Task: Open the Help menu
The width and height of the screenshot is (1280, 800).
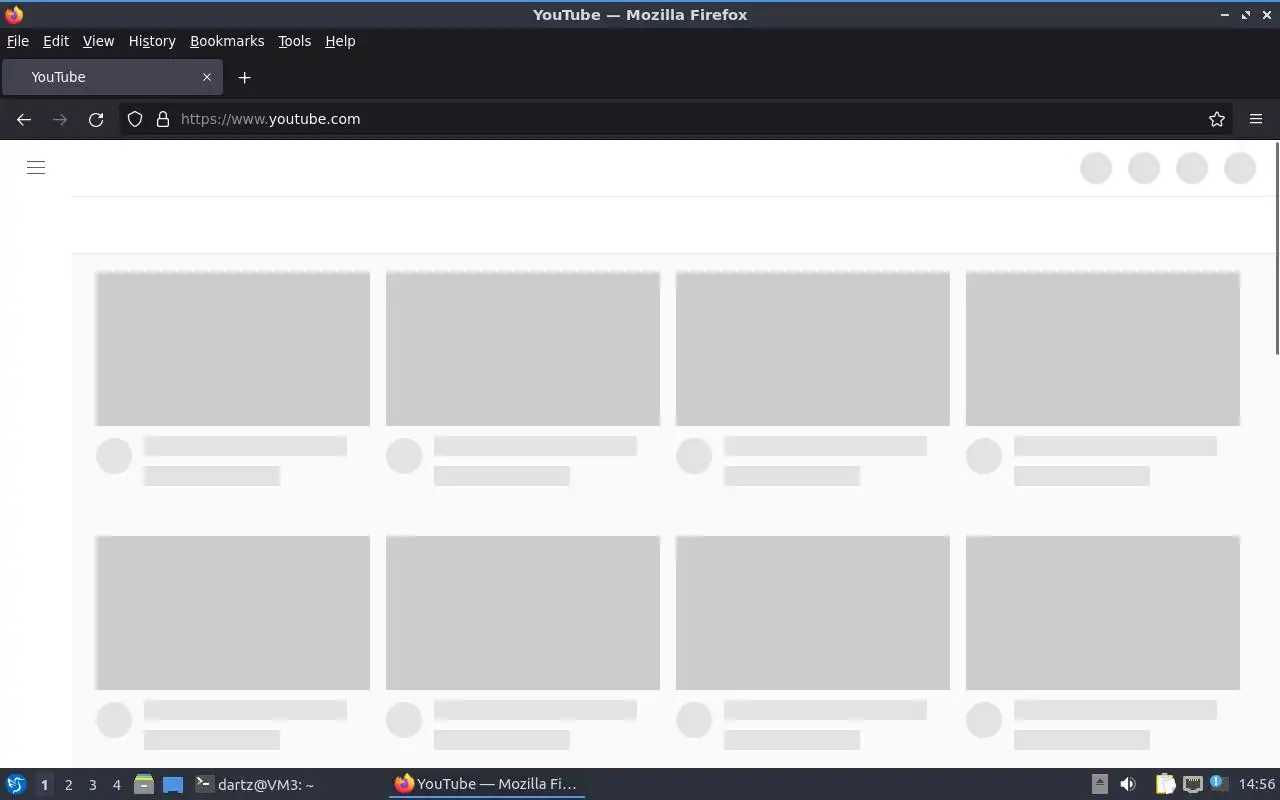Action: point(340,41)
